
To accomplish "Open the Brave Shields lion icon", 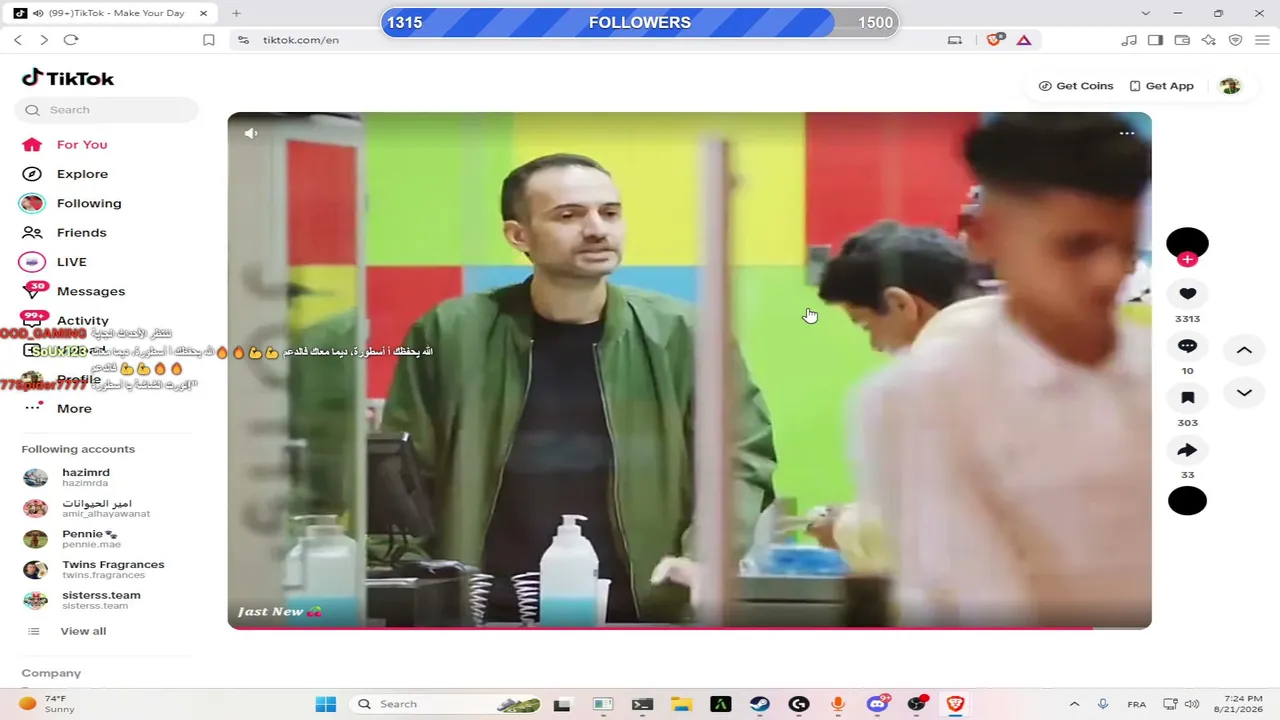I will click(x=995, y=40).
